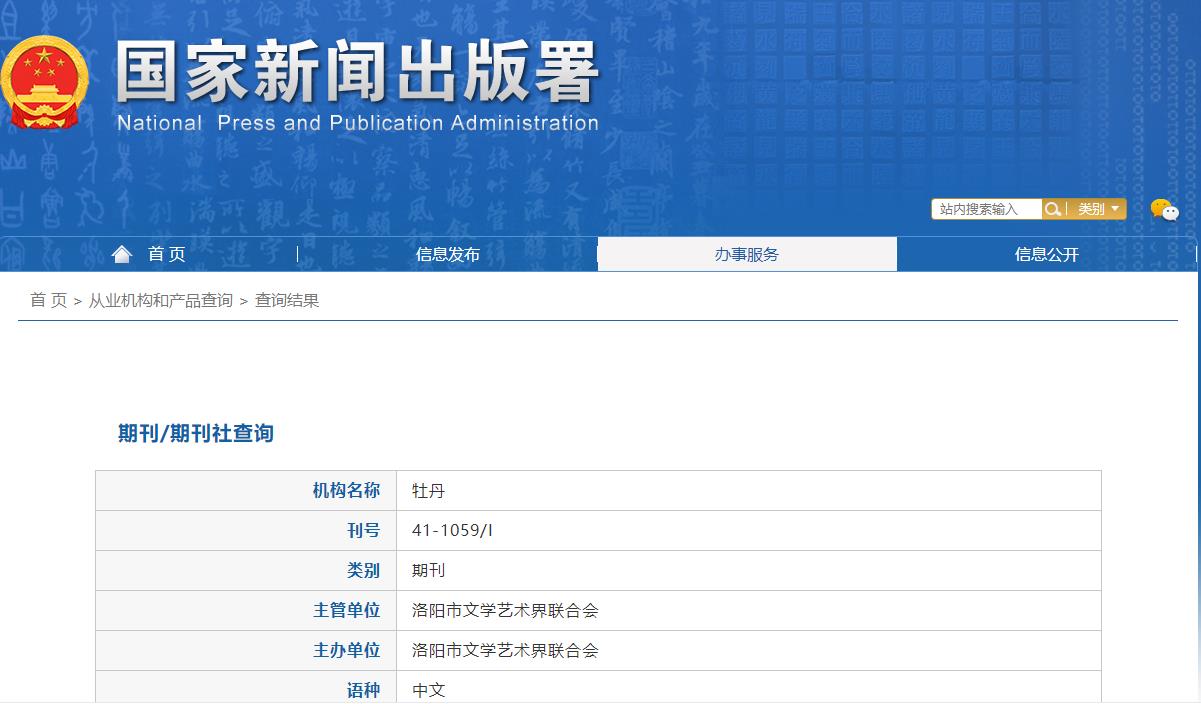Image resolution: width=1201 pixels, height=704 pixels.
Task: Click the 洛阳市文学艺术界联合会 organization link
Action: [505, 610]
